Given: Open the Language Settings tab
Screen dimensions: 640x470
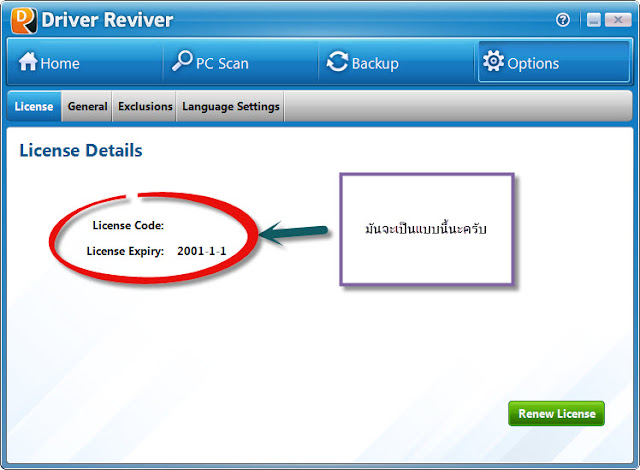Looking at the screenshot, I should click(231, 106).
